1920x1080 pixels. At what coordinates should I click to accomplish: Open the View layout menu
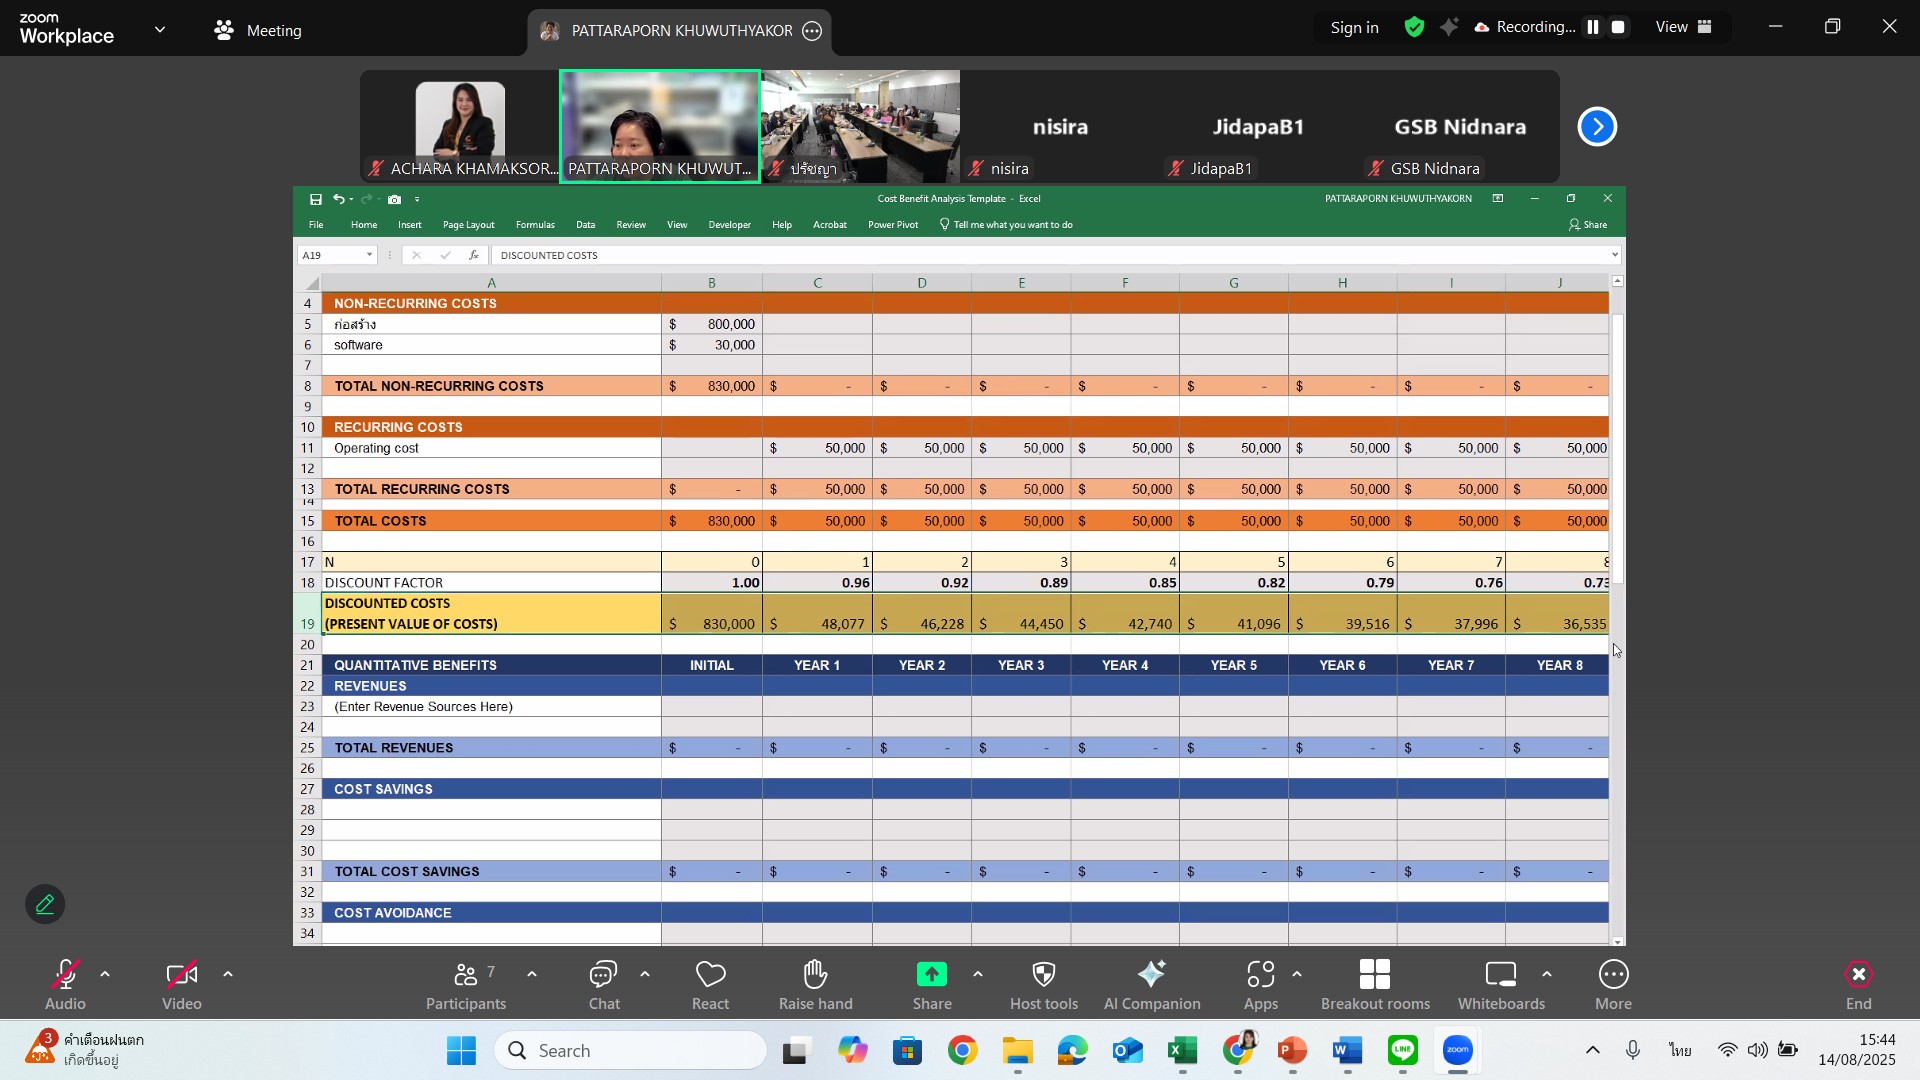[x=1684, y=28]
